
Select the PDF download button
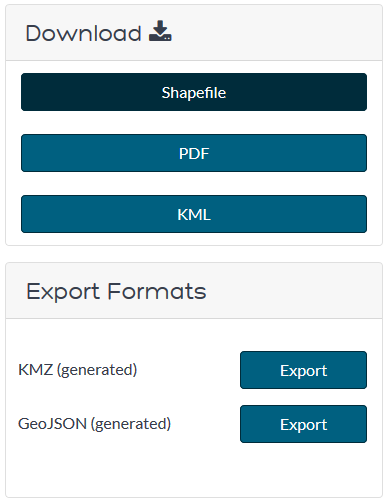point(194,153)
